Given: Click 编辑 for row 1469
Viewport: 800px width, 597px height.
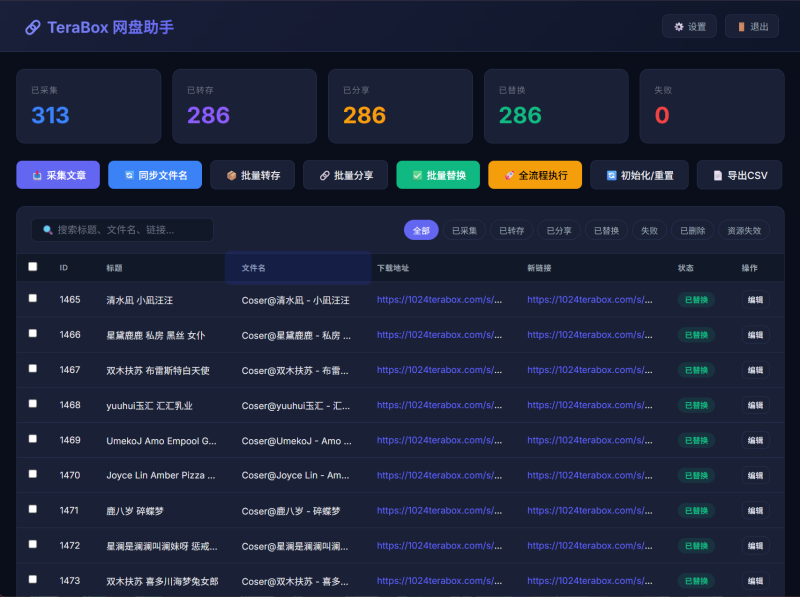Looking at the screenshot, I should pyautogui.click(x=756, y=440).
